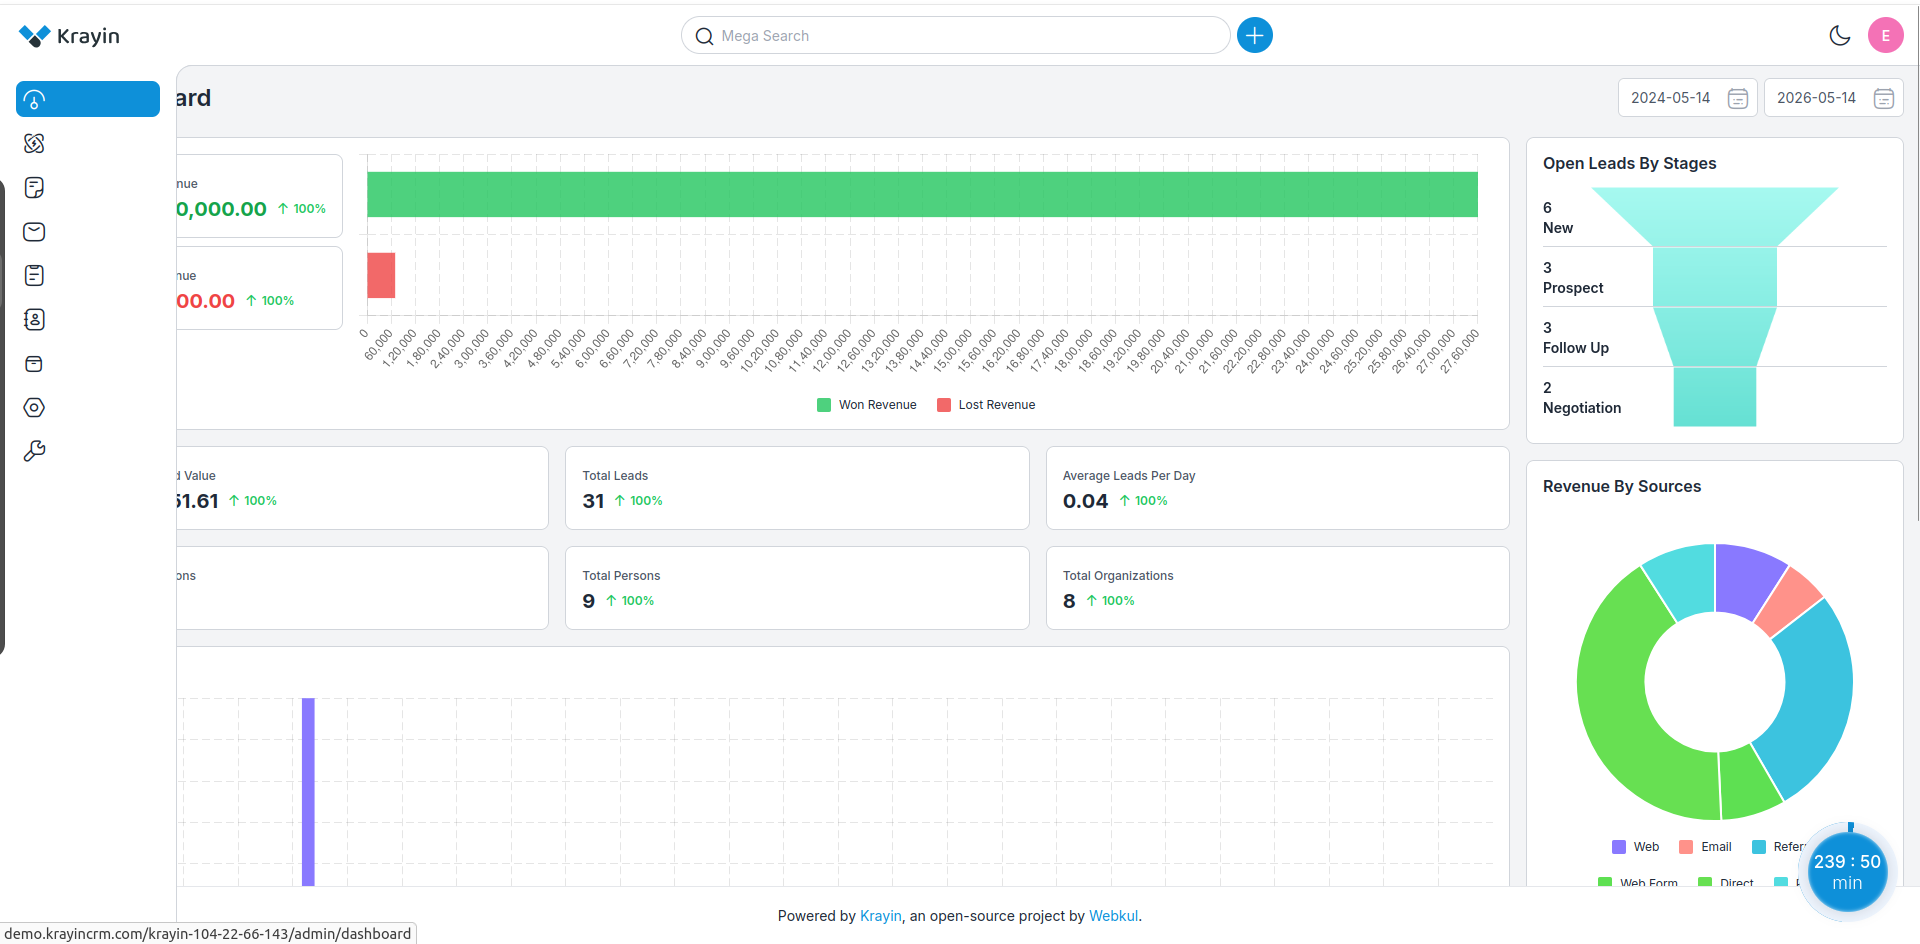Open the Contacts section from the sidebar
This screenshot has height=944, width=1920.
[x=34, y=319]
